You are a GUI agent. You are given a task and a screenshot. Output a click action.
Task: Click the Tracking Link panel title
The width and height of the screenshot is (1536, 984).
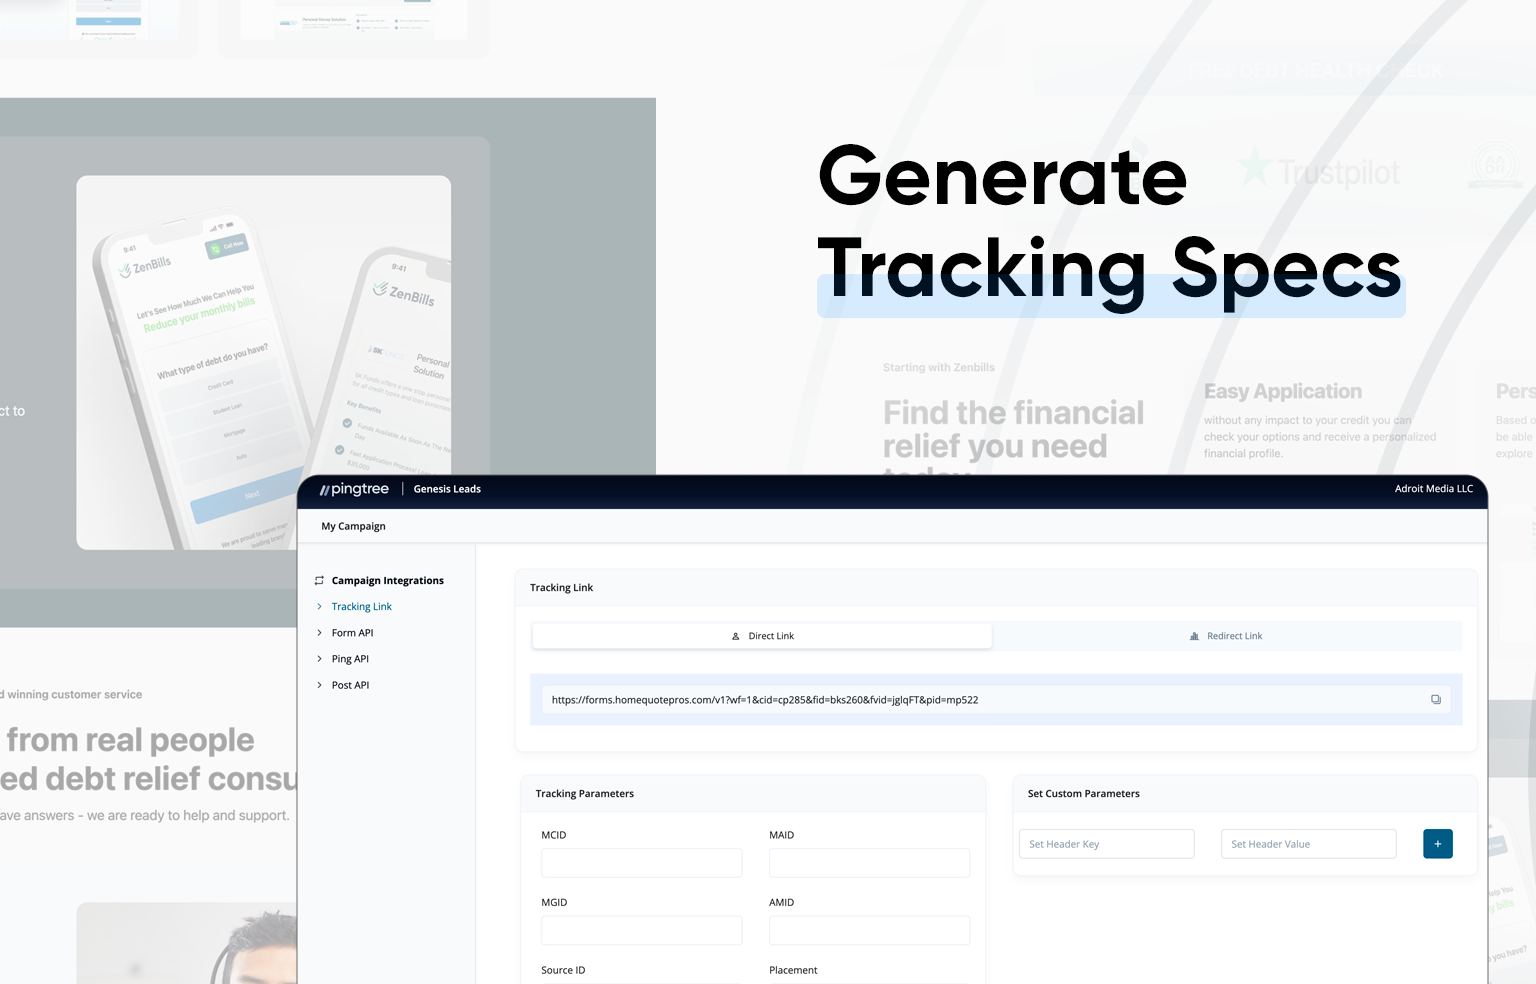(562, 588)
